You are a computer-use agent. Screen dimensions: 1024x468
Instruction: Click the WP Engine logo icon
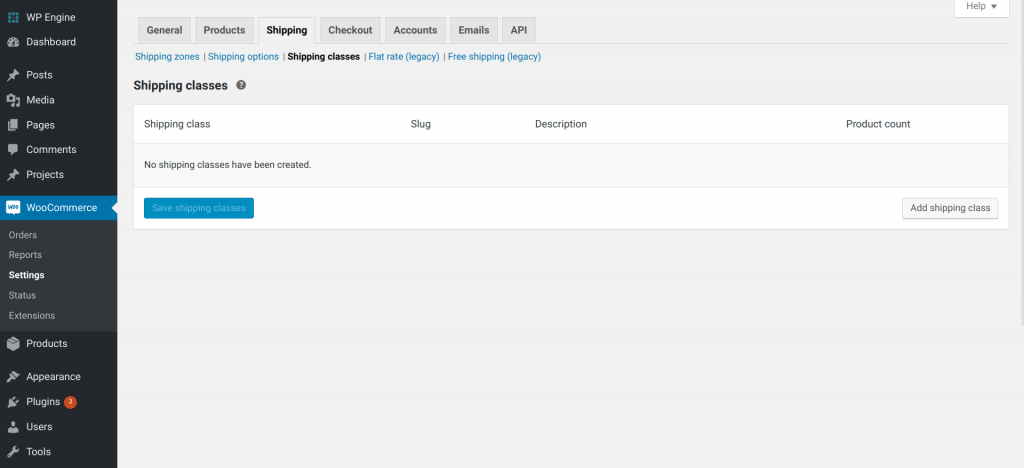(13, 17)
